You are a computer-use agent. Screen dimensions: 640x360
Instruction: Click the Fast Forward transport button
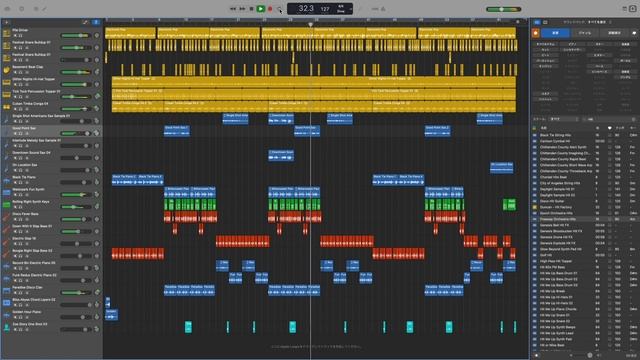coord(242,9)
